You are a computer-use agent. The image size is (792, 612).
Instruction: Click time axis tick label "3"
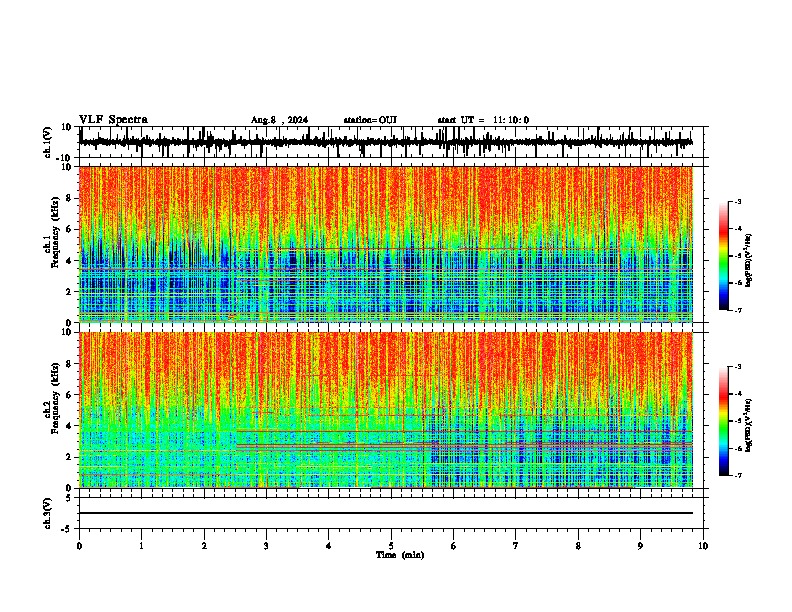(x=266, y=546)
